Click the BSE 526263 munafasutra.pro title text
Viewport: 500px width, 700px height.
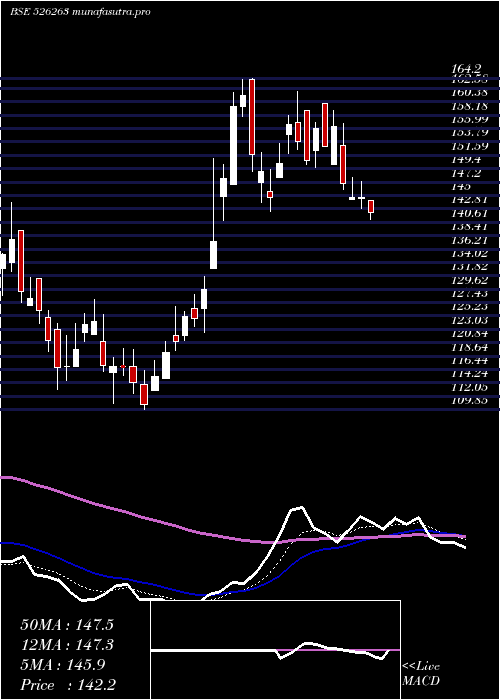[80, 12]
